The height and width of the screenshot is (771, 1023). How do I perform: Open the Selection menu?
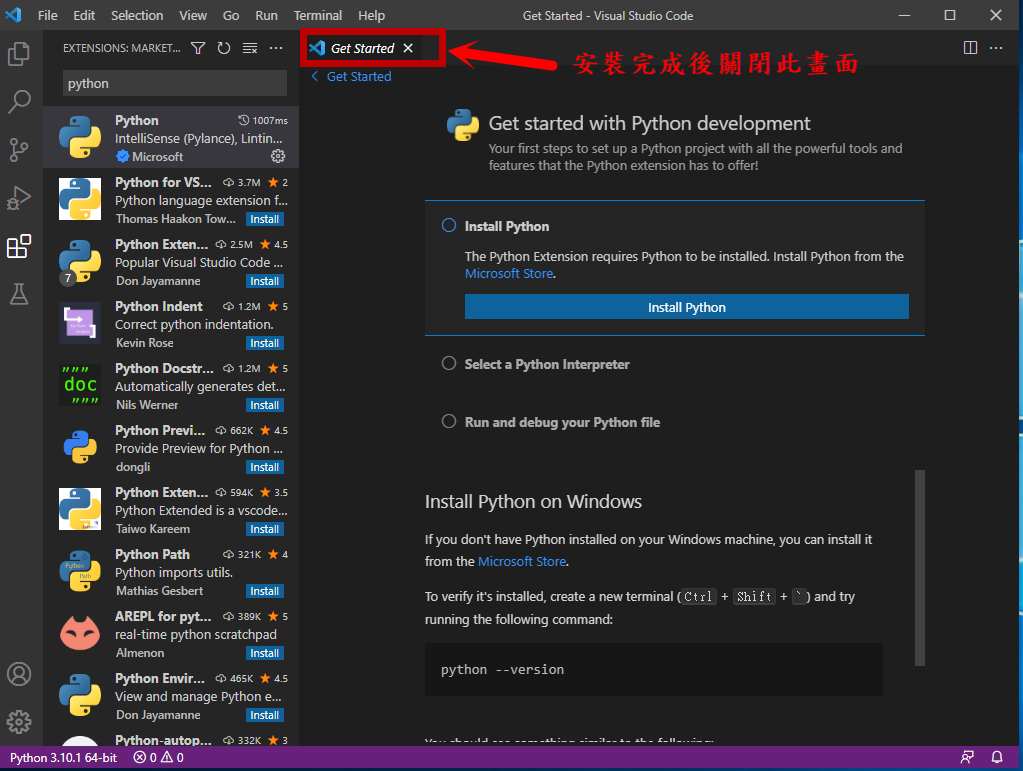coord(137,15)
